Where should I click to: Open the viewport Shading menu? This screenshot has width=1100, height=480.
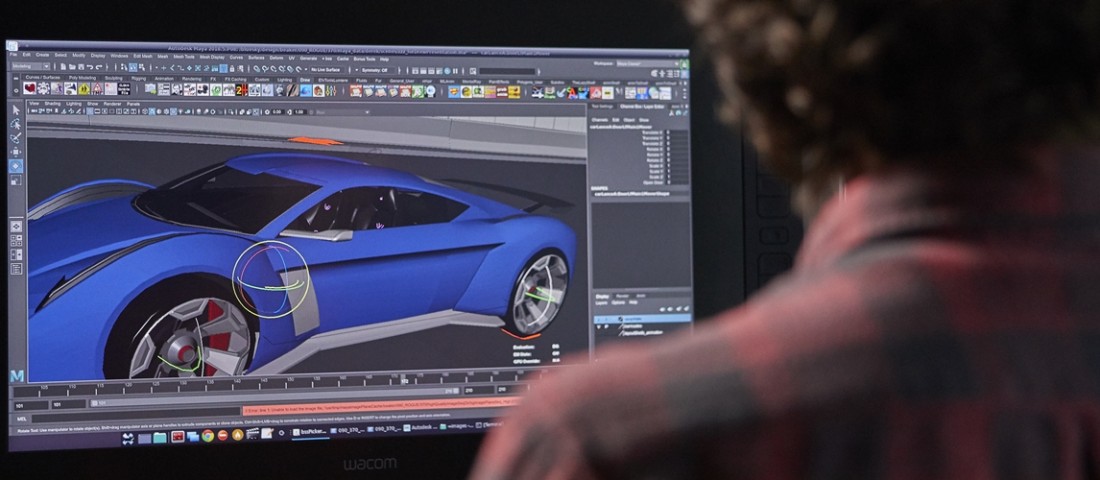(53, 104)
